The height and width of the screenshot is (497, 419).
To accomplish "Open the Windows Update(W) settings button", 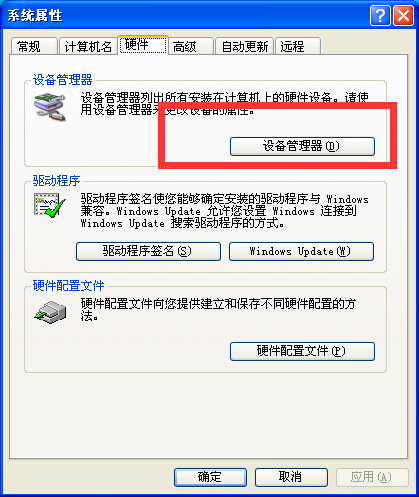I will click(301, 251).
